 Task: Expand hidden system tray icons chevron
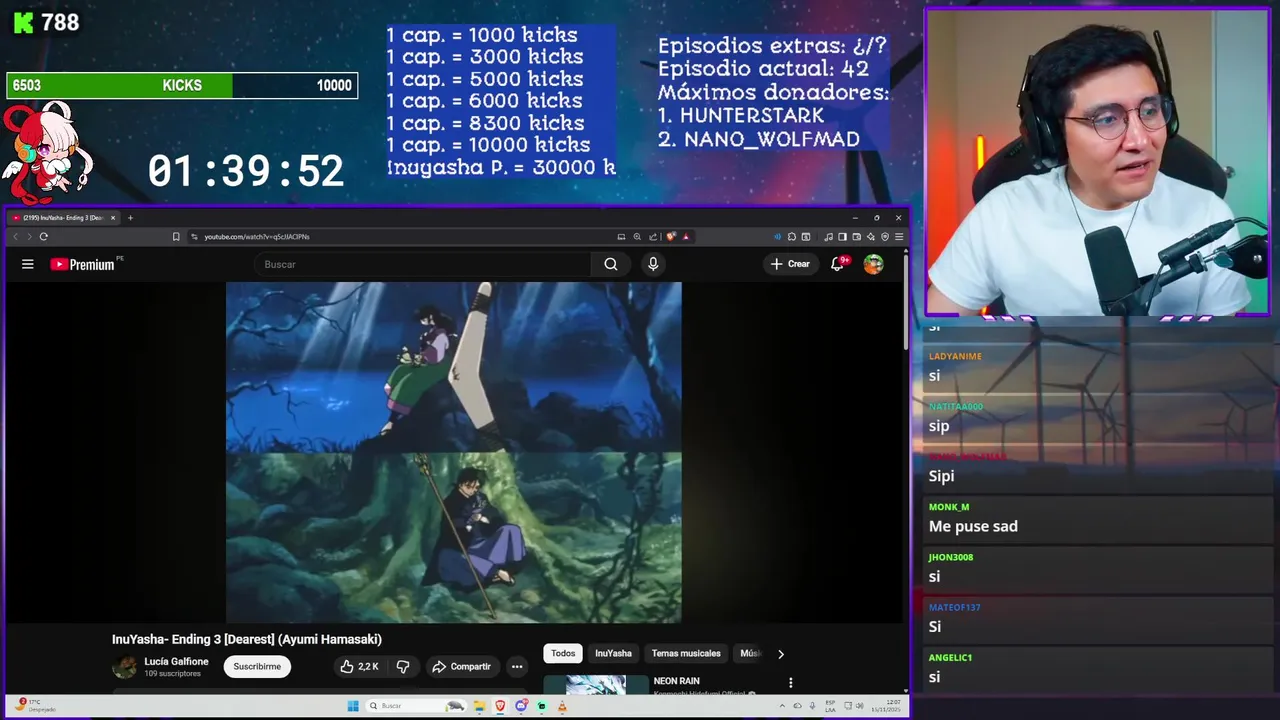[x=782, y=706]
